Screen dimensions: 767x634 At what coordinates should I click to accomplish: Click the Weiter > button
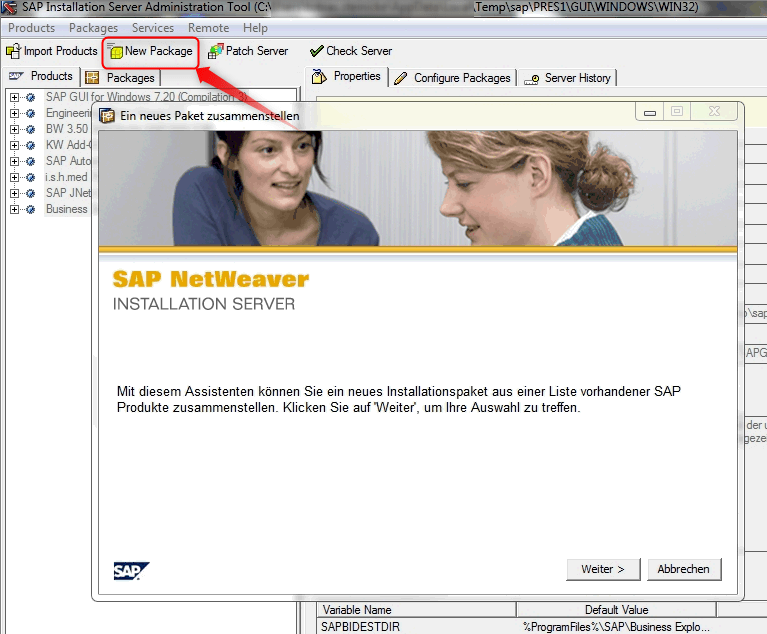(603, 569)
